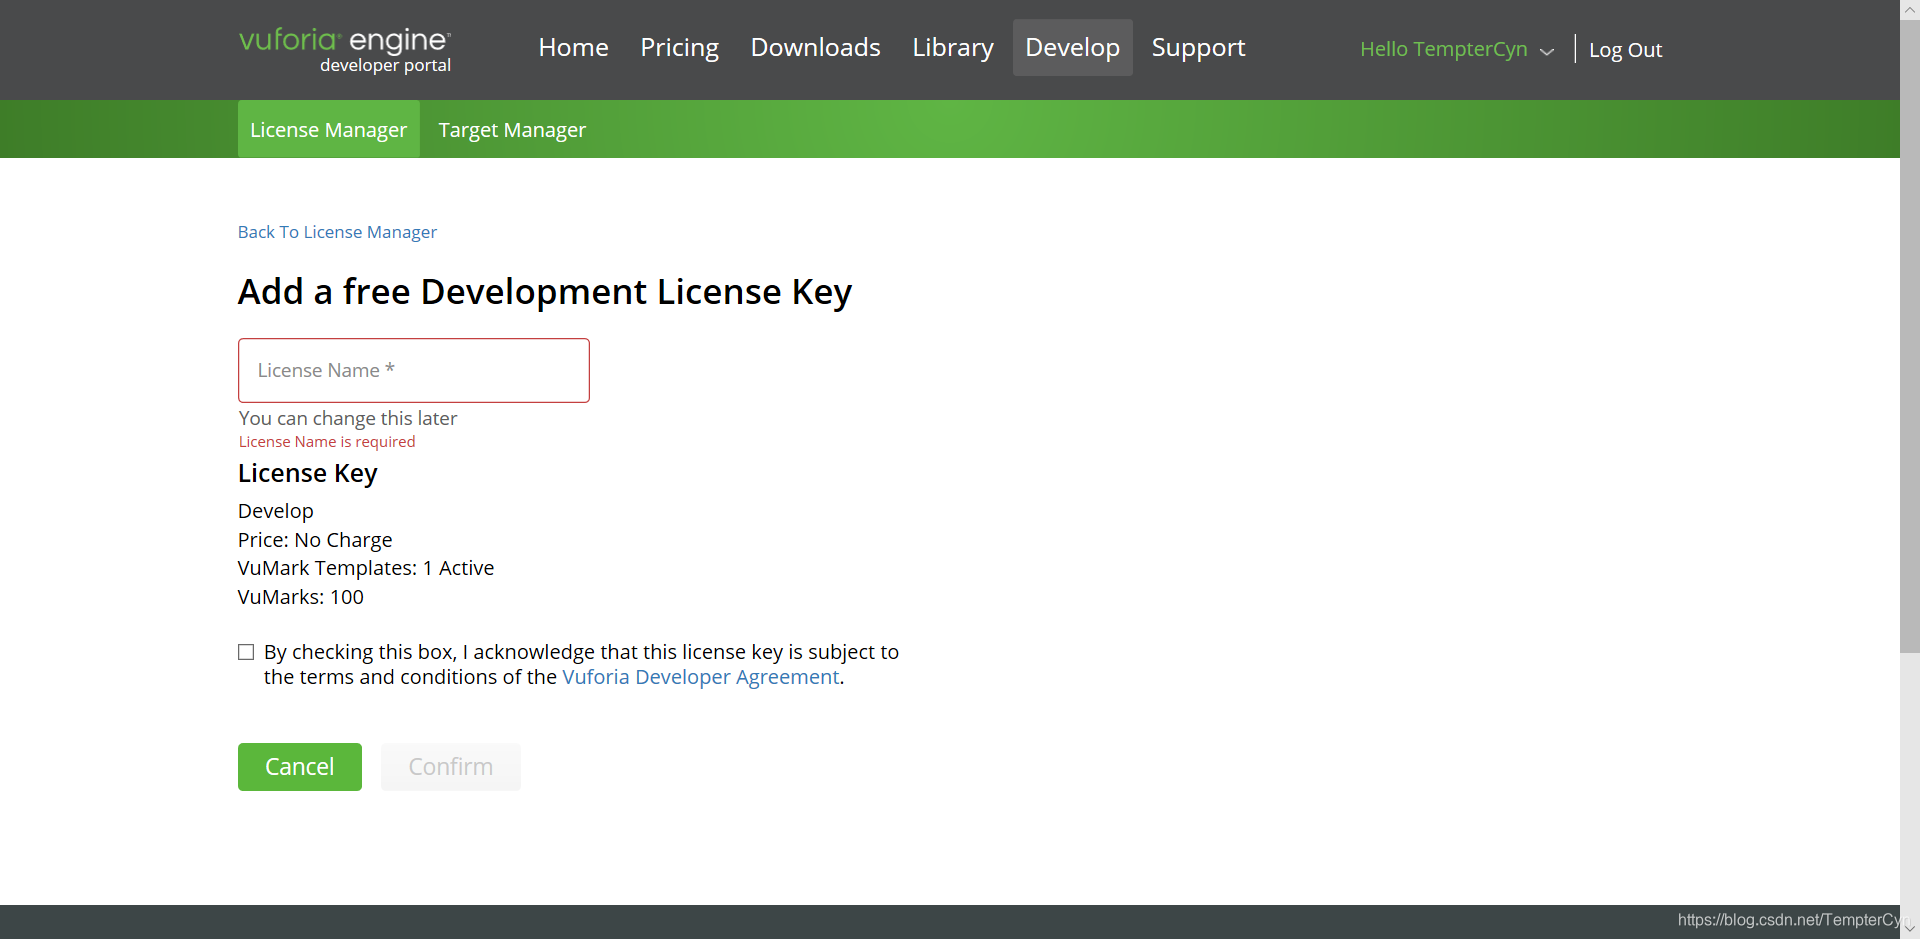Click the 'Add a free Development License Key' heading
The image size is (1920, 939).
click(x=545, y=292)
